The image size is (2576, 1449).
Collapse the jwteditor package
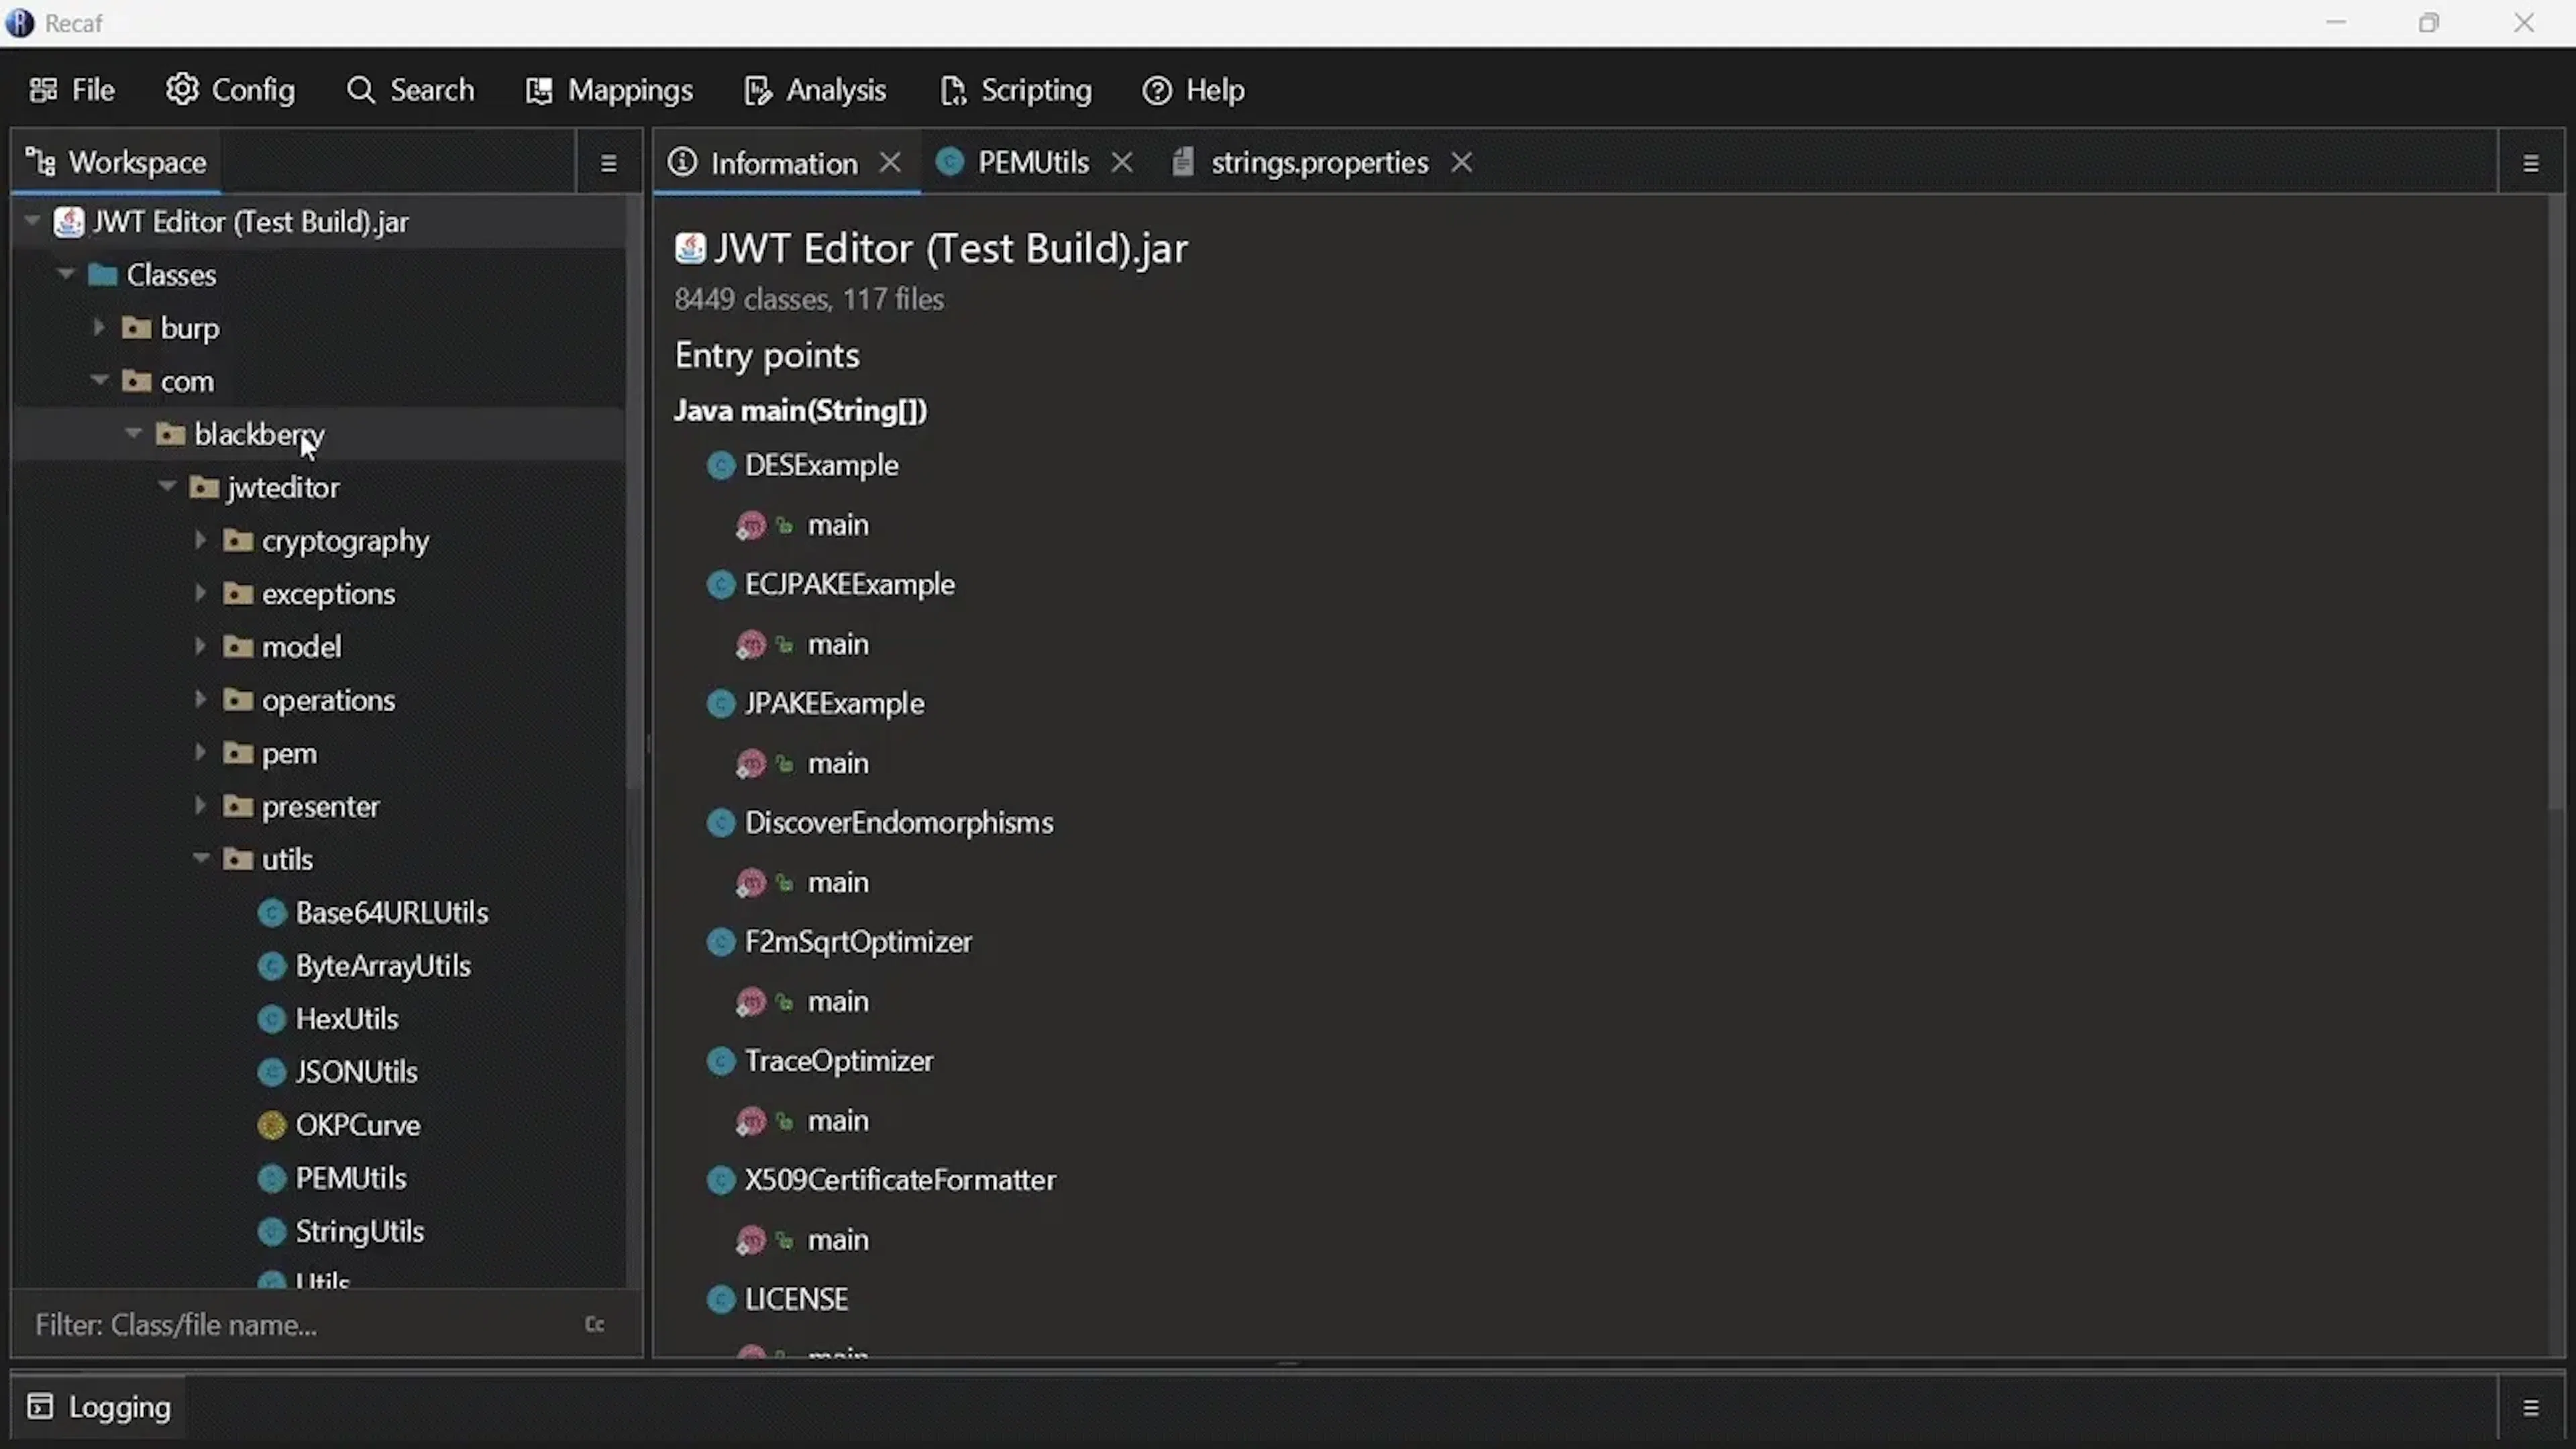click(x=167, y=486)
